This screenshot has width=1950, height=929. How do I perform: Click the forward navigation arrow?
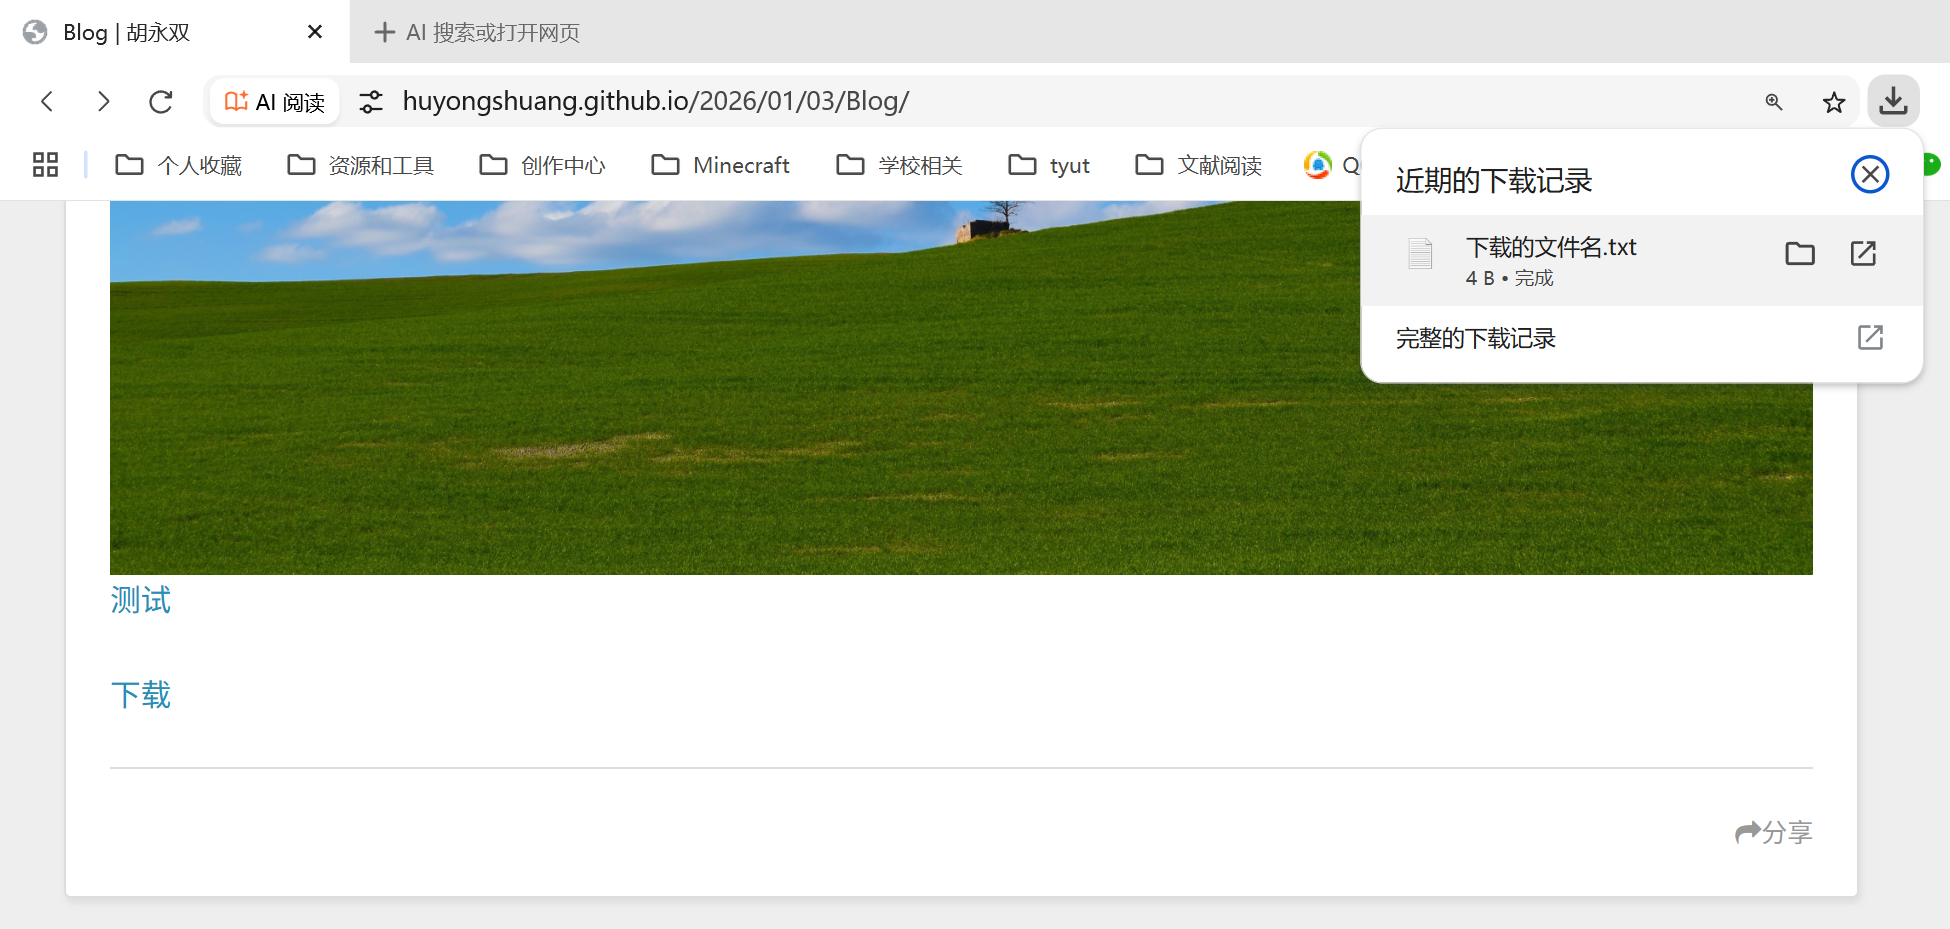coord(103,101)
